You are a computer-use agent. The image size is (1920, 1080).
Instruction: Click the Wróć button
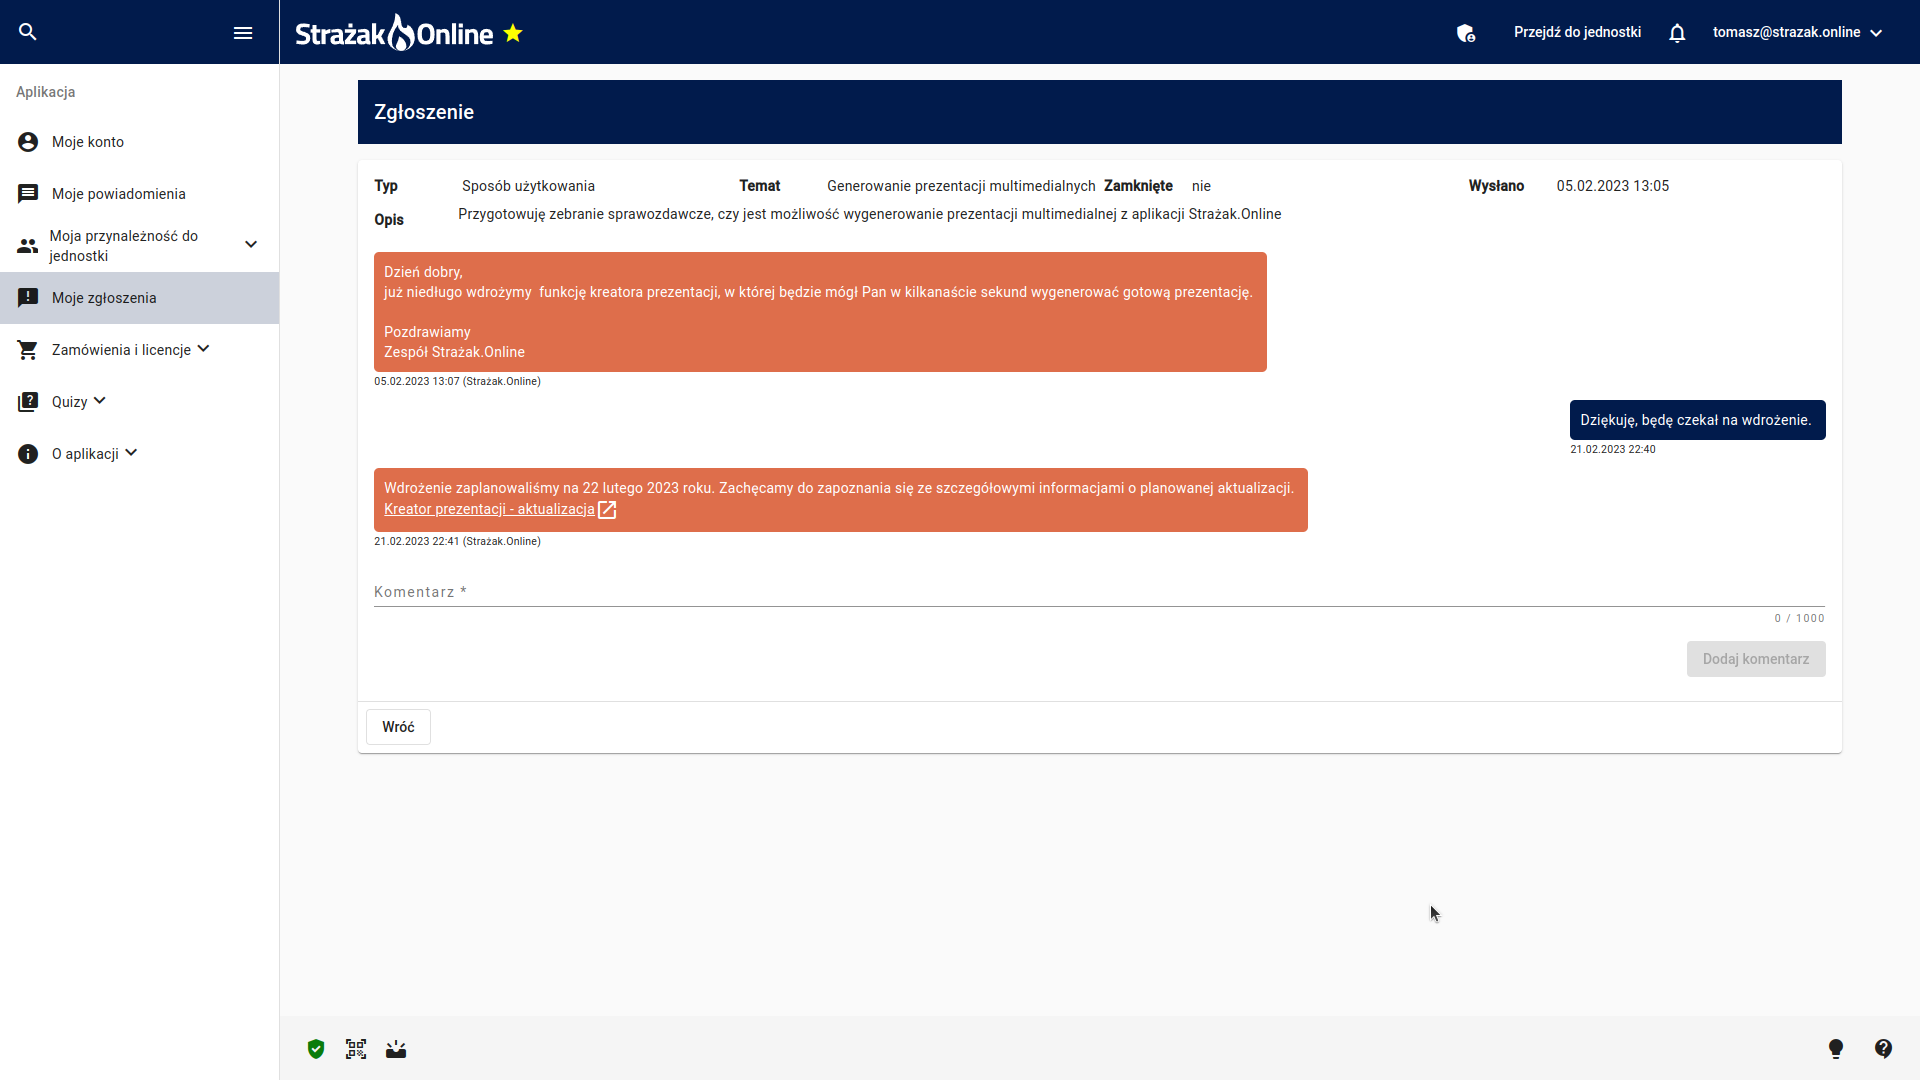tap(398, 727)
